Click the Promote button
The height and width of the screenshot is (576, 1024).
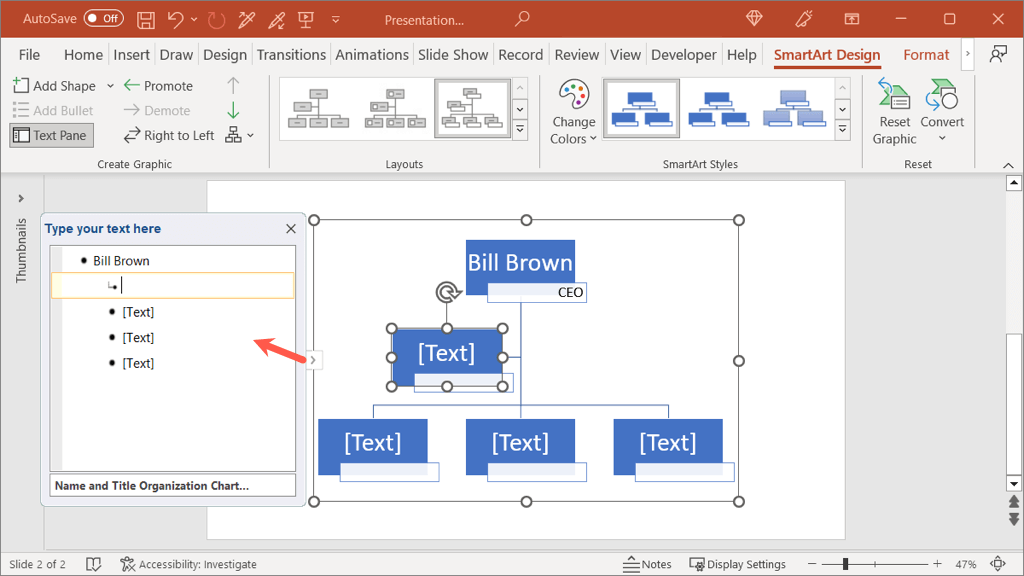coord(158,86)
